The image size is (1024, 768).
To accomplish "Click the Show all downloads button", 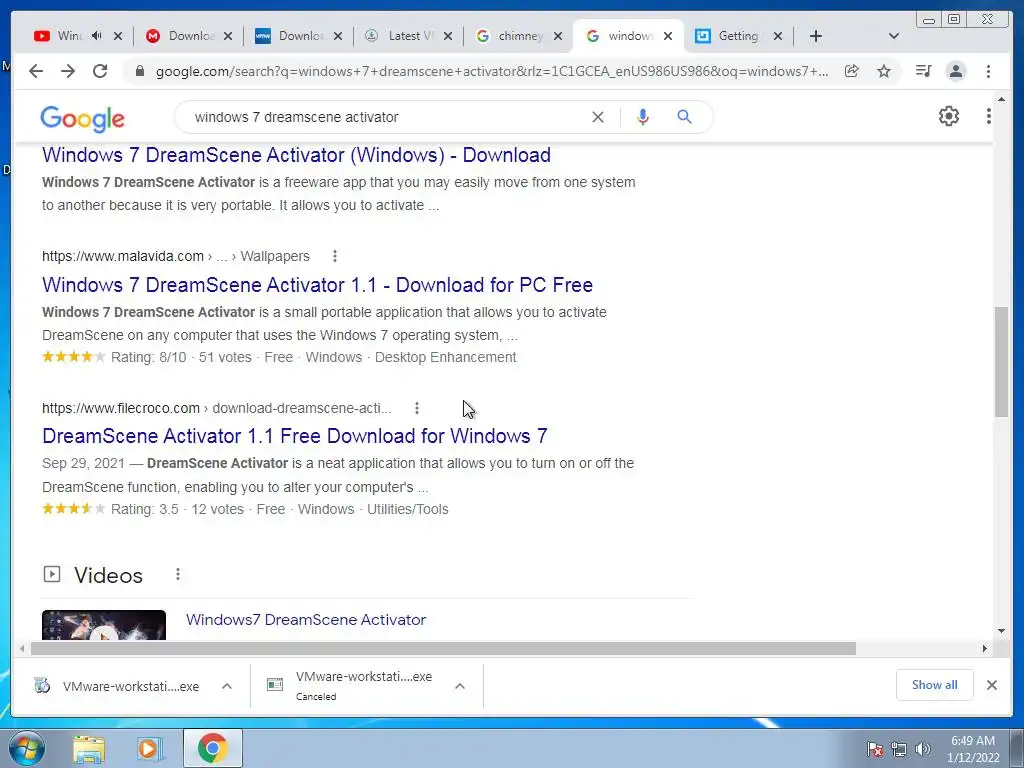I will [935, 685].
